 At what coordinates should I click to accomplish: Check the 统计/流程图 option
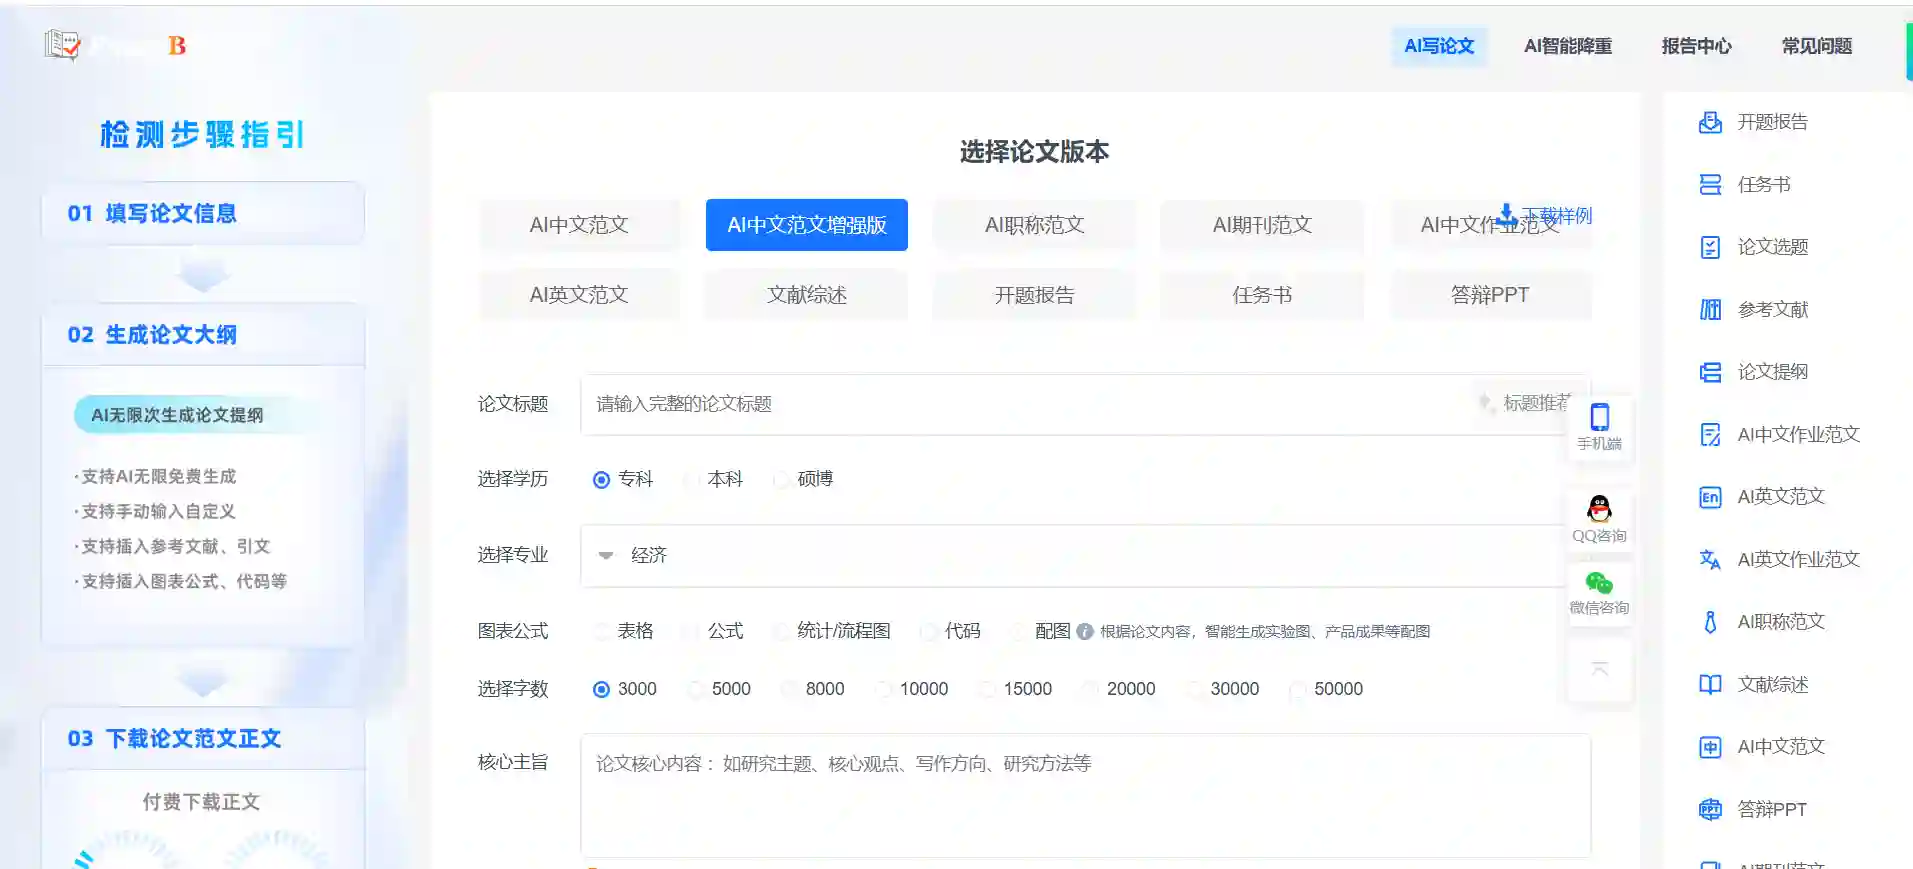click(x=781, y=631)
